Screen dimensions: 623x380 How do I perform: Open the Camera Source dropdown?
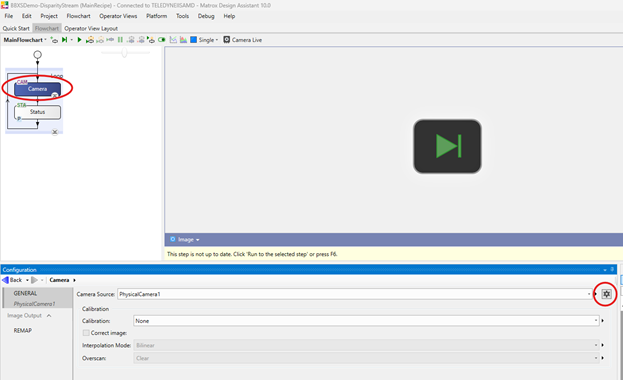click(589, 294)
